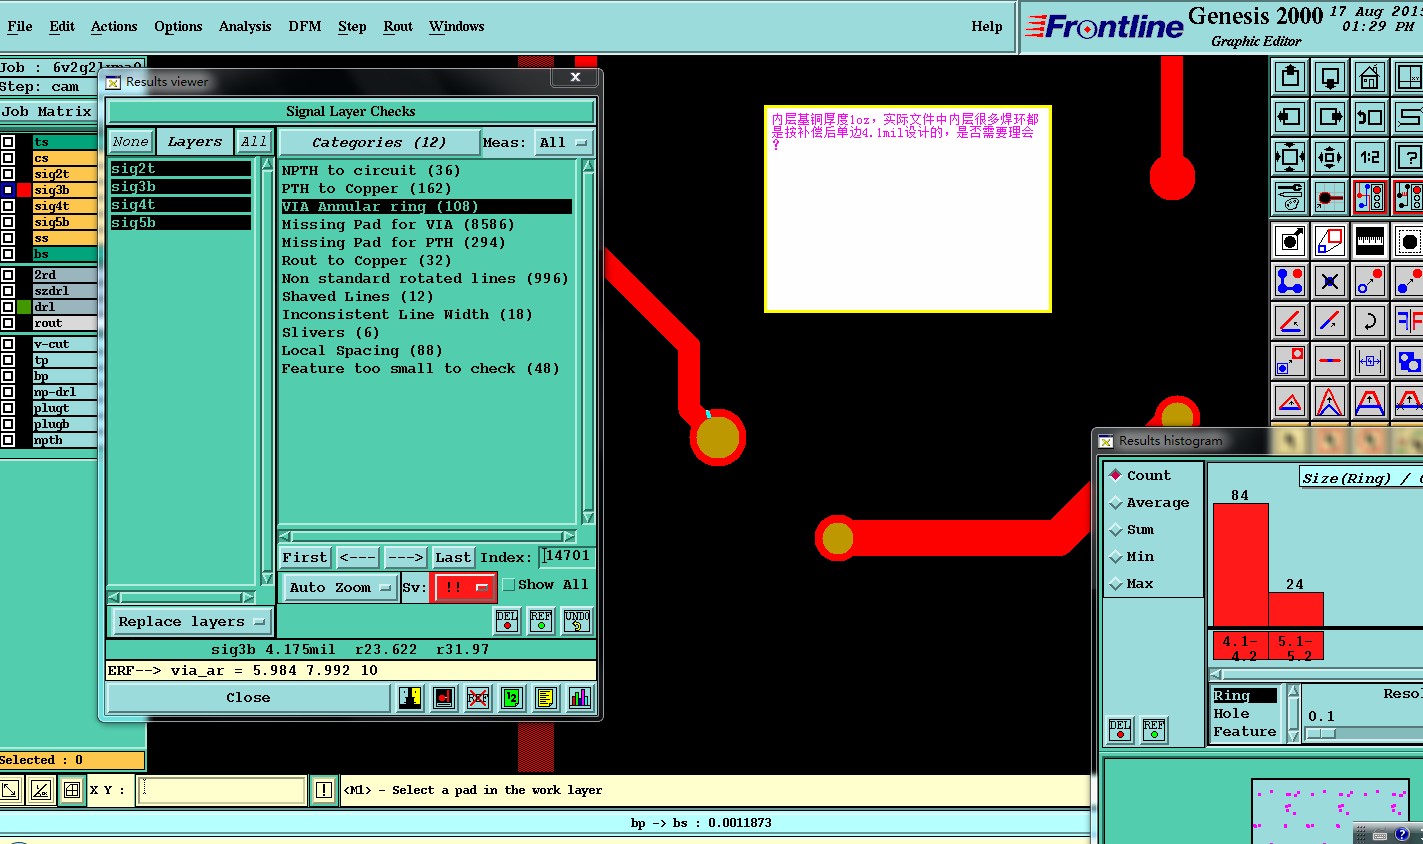Screen dimensions: 1423x844
Task: Select the Min radio button
Action: coord(1116,557)
